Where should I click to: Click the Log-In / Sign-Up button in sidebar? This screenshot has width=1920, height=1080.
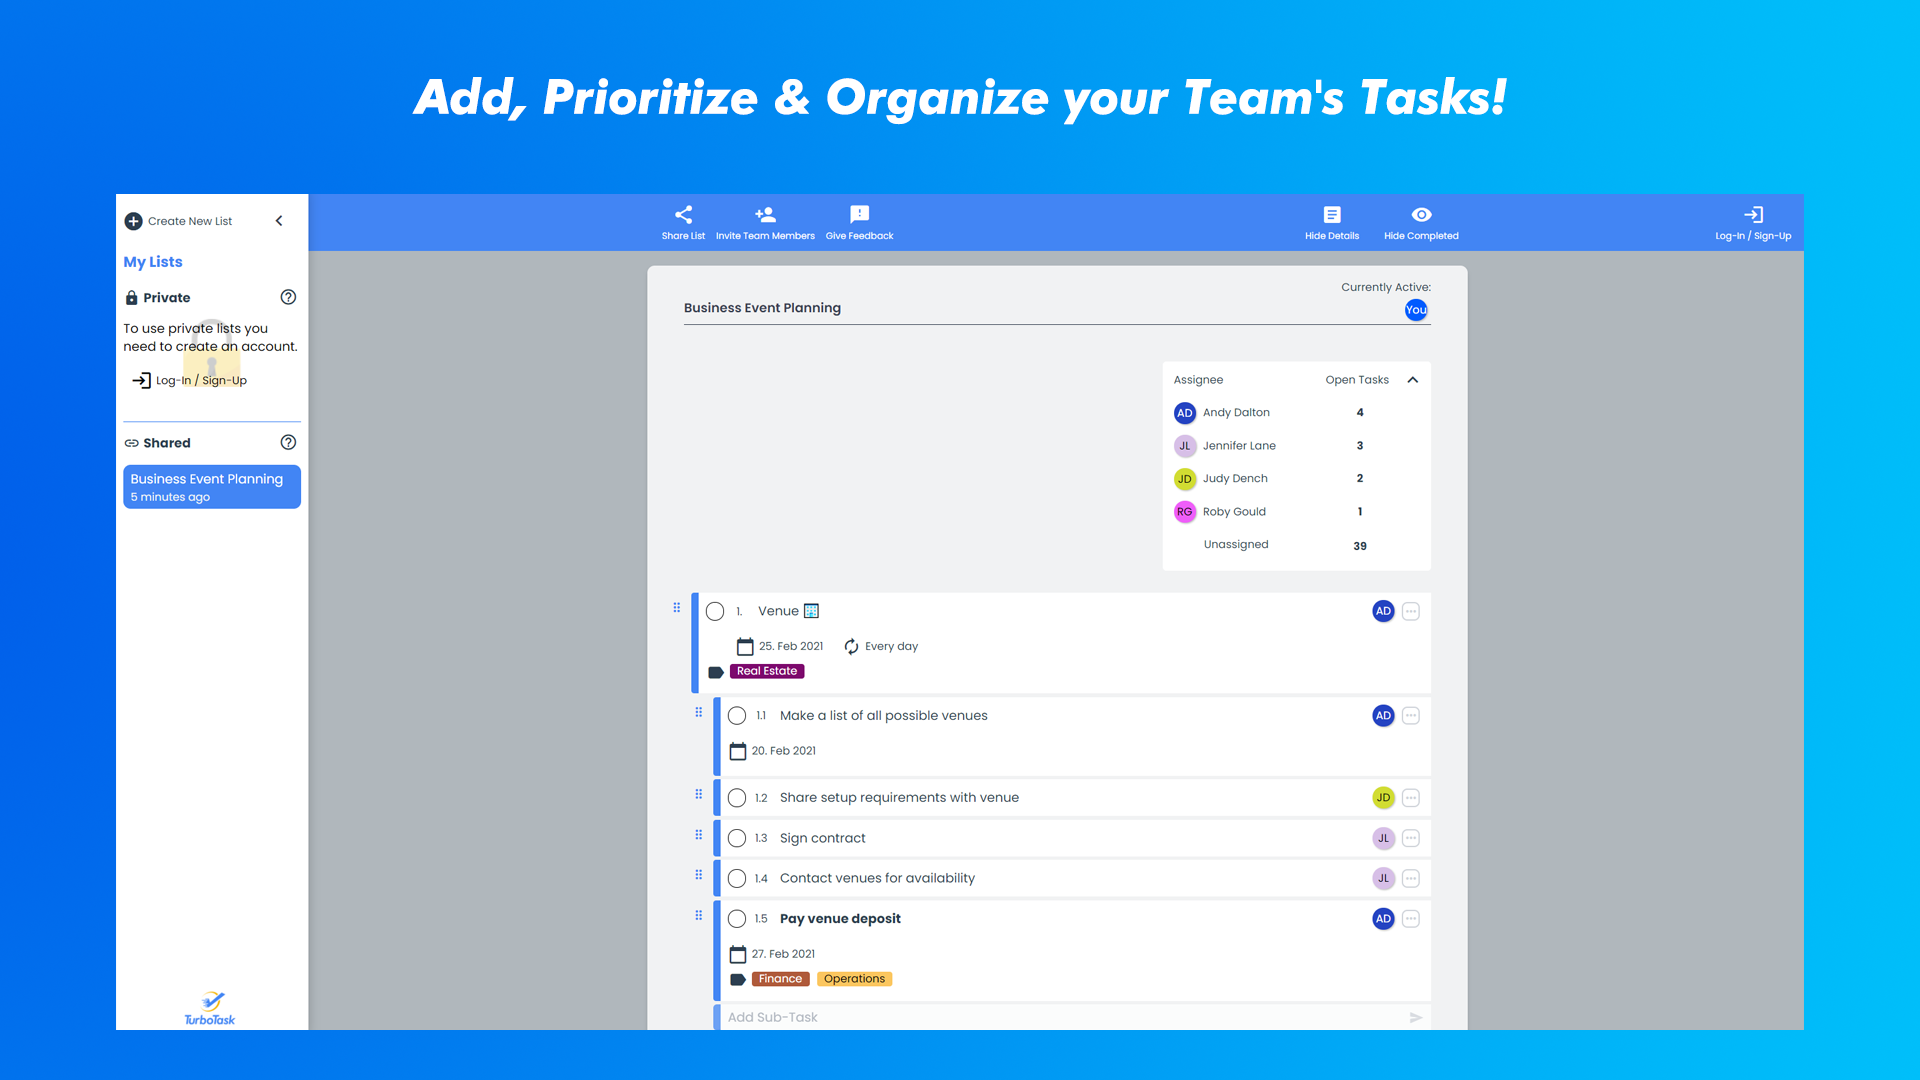pyautogui.click(x=200, y=380)
